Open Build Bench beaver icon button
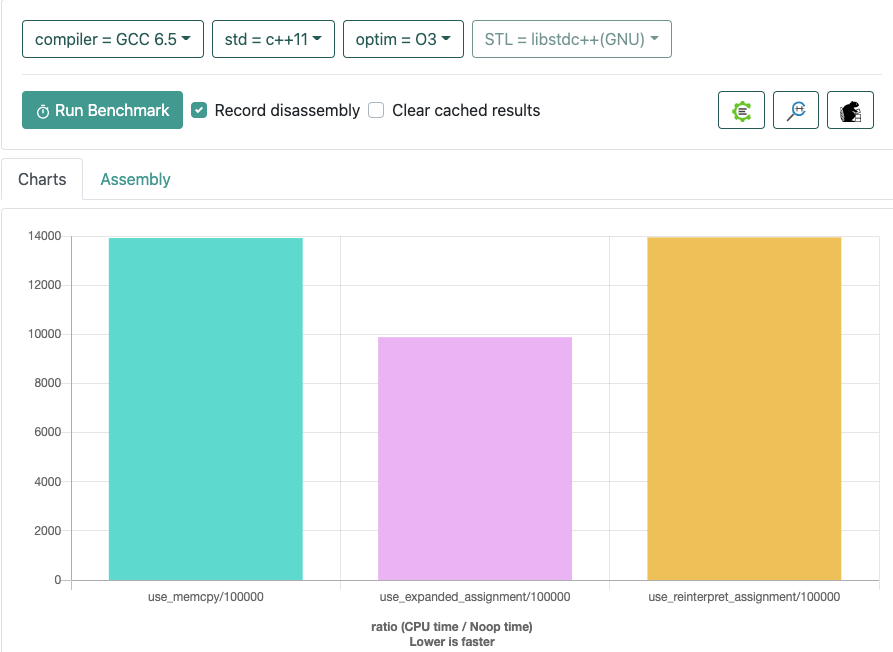The height and width of the screenshot is (652, 893). tap(850, 110)
